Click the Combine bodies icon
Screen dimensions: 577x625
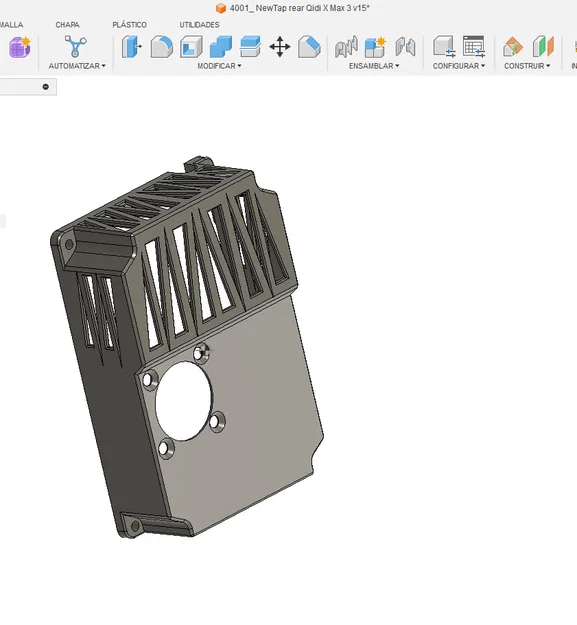(x=221, y=47)
